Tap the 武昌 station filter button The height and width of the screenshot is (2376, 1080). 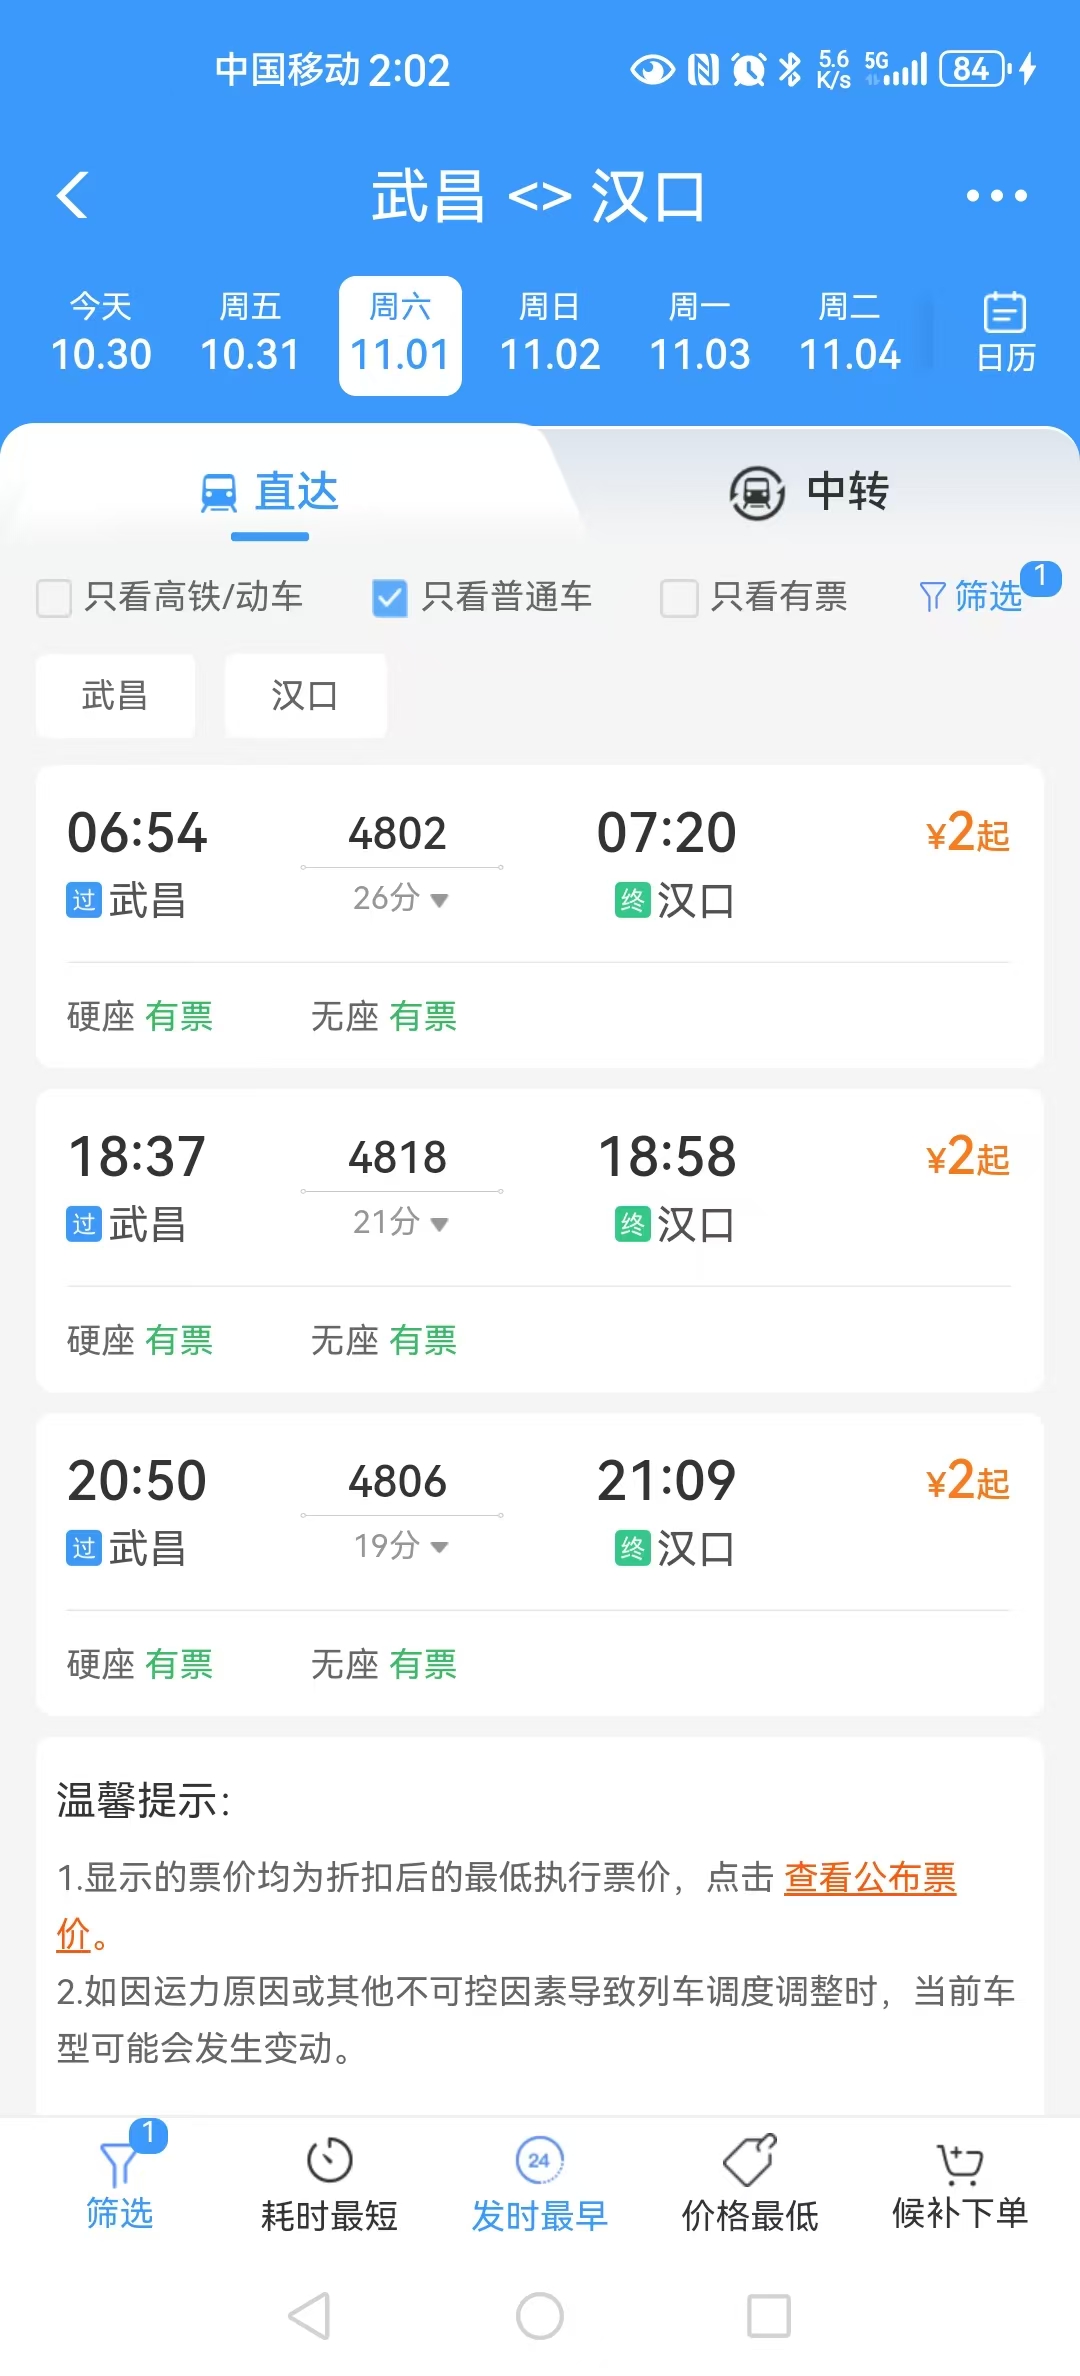click(x=115, y=695)
